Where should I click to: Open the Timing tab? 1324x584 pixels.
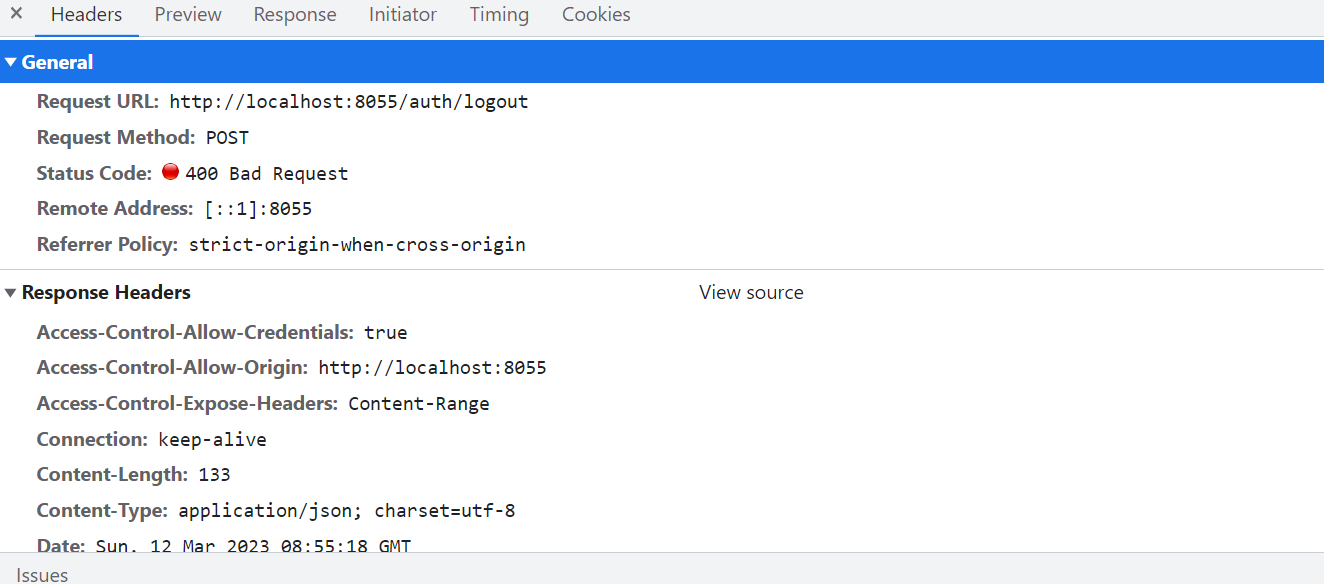[x=499, y=14]
